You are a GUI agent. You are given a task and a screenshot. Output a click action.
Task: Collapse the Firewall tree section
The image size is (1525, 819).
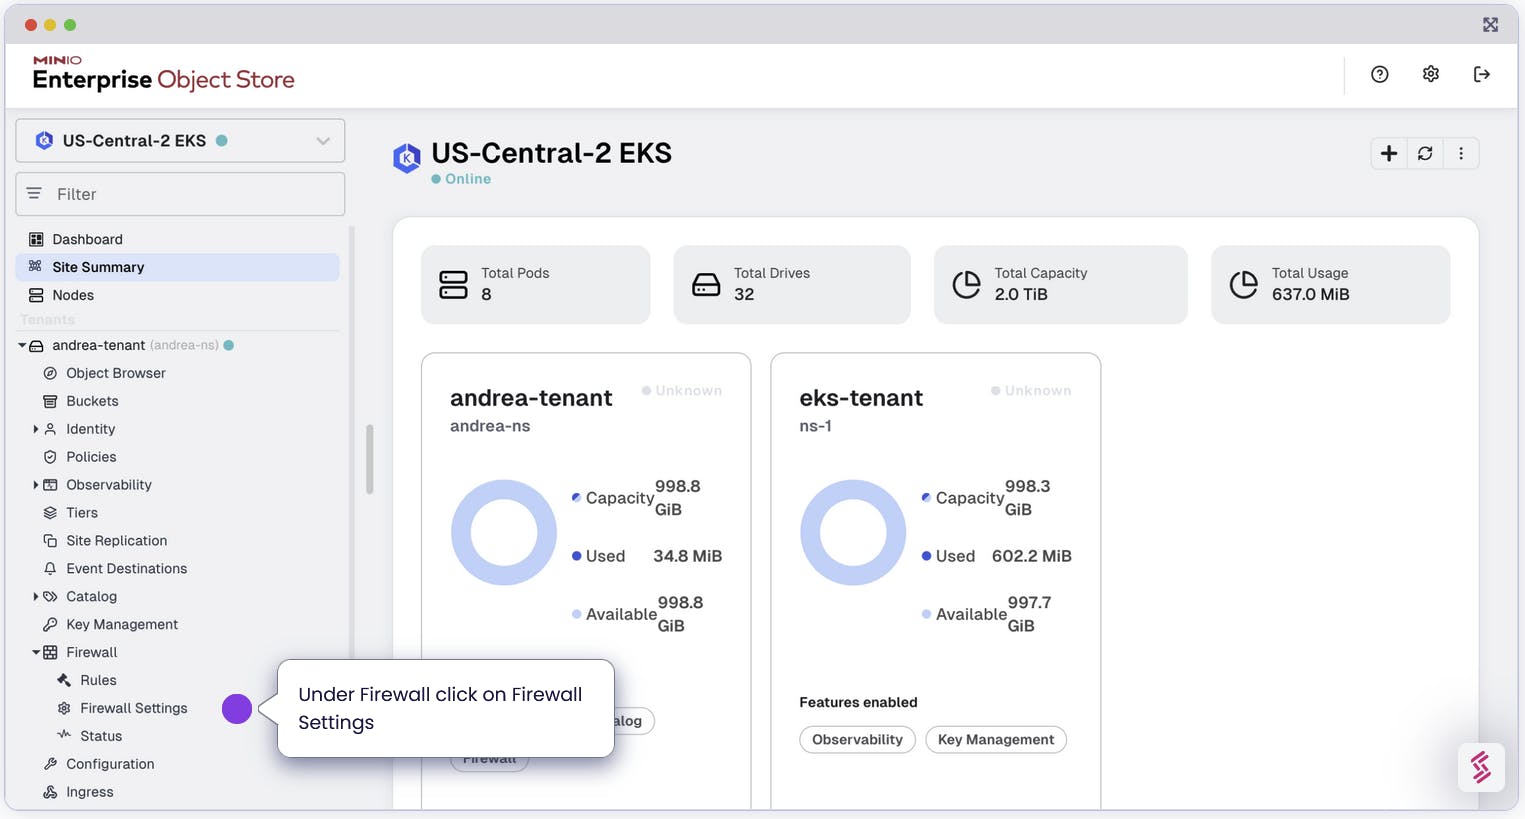click(36, 652)
